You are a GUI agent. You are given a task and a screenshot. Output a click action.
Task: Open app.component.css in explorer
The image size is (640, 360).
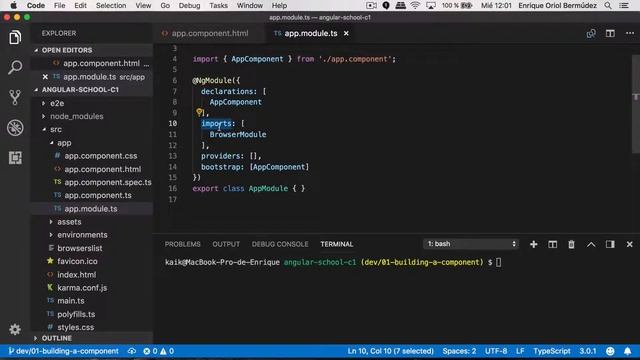[x=100, y=156]
